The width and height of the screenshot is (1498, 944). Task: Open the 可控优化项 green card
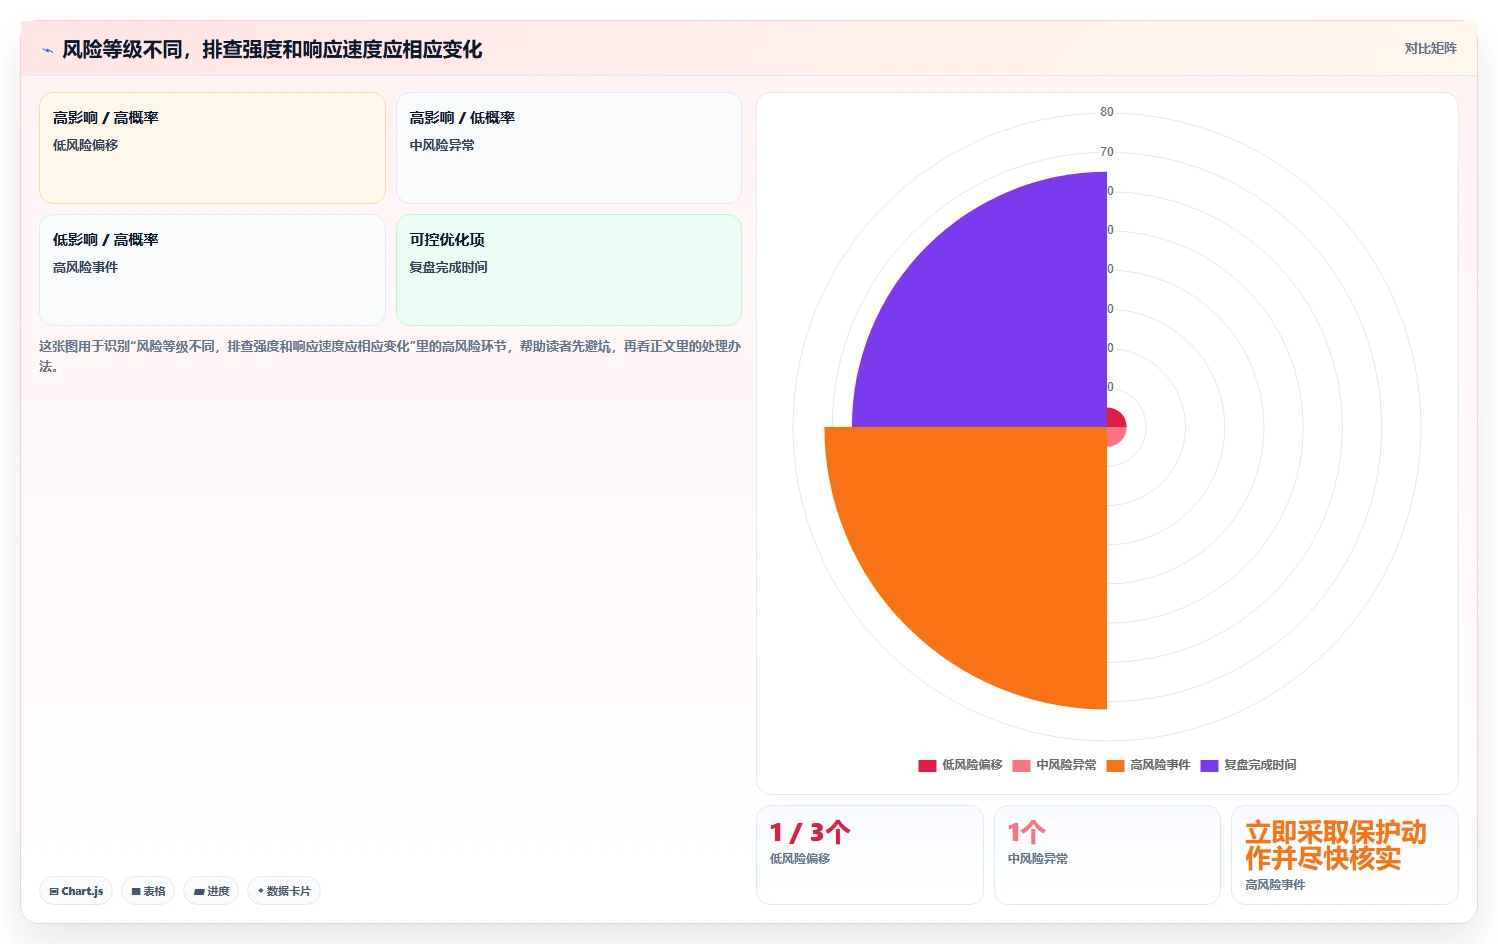point(569,270)
